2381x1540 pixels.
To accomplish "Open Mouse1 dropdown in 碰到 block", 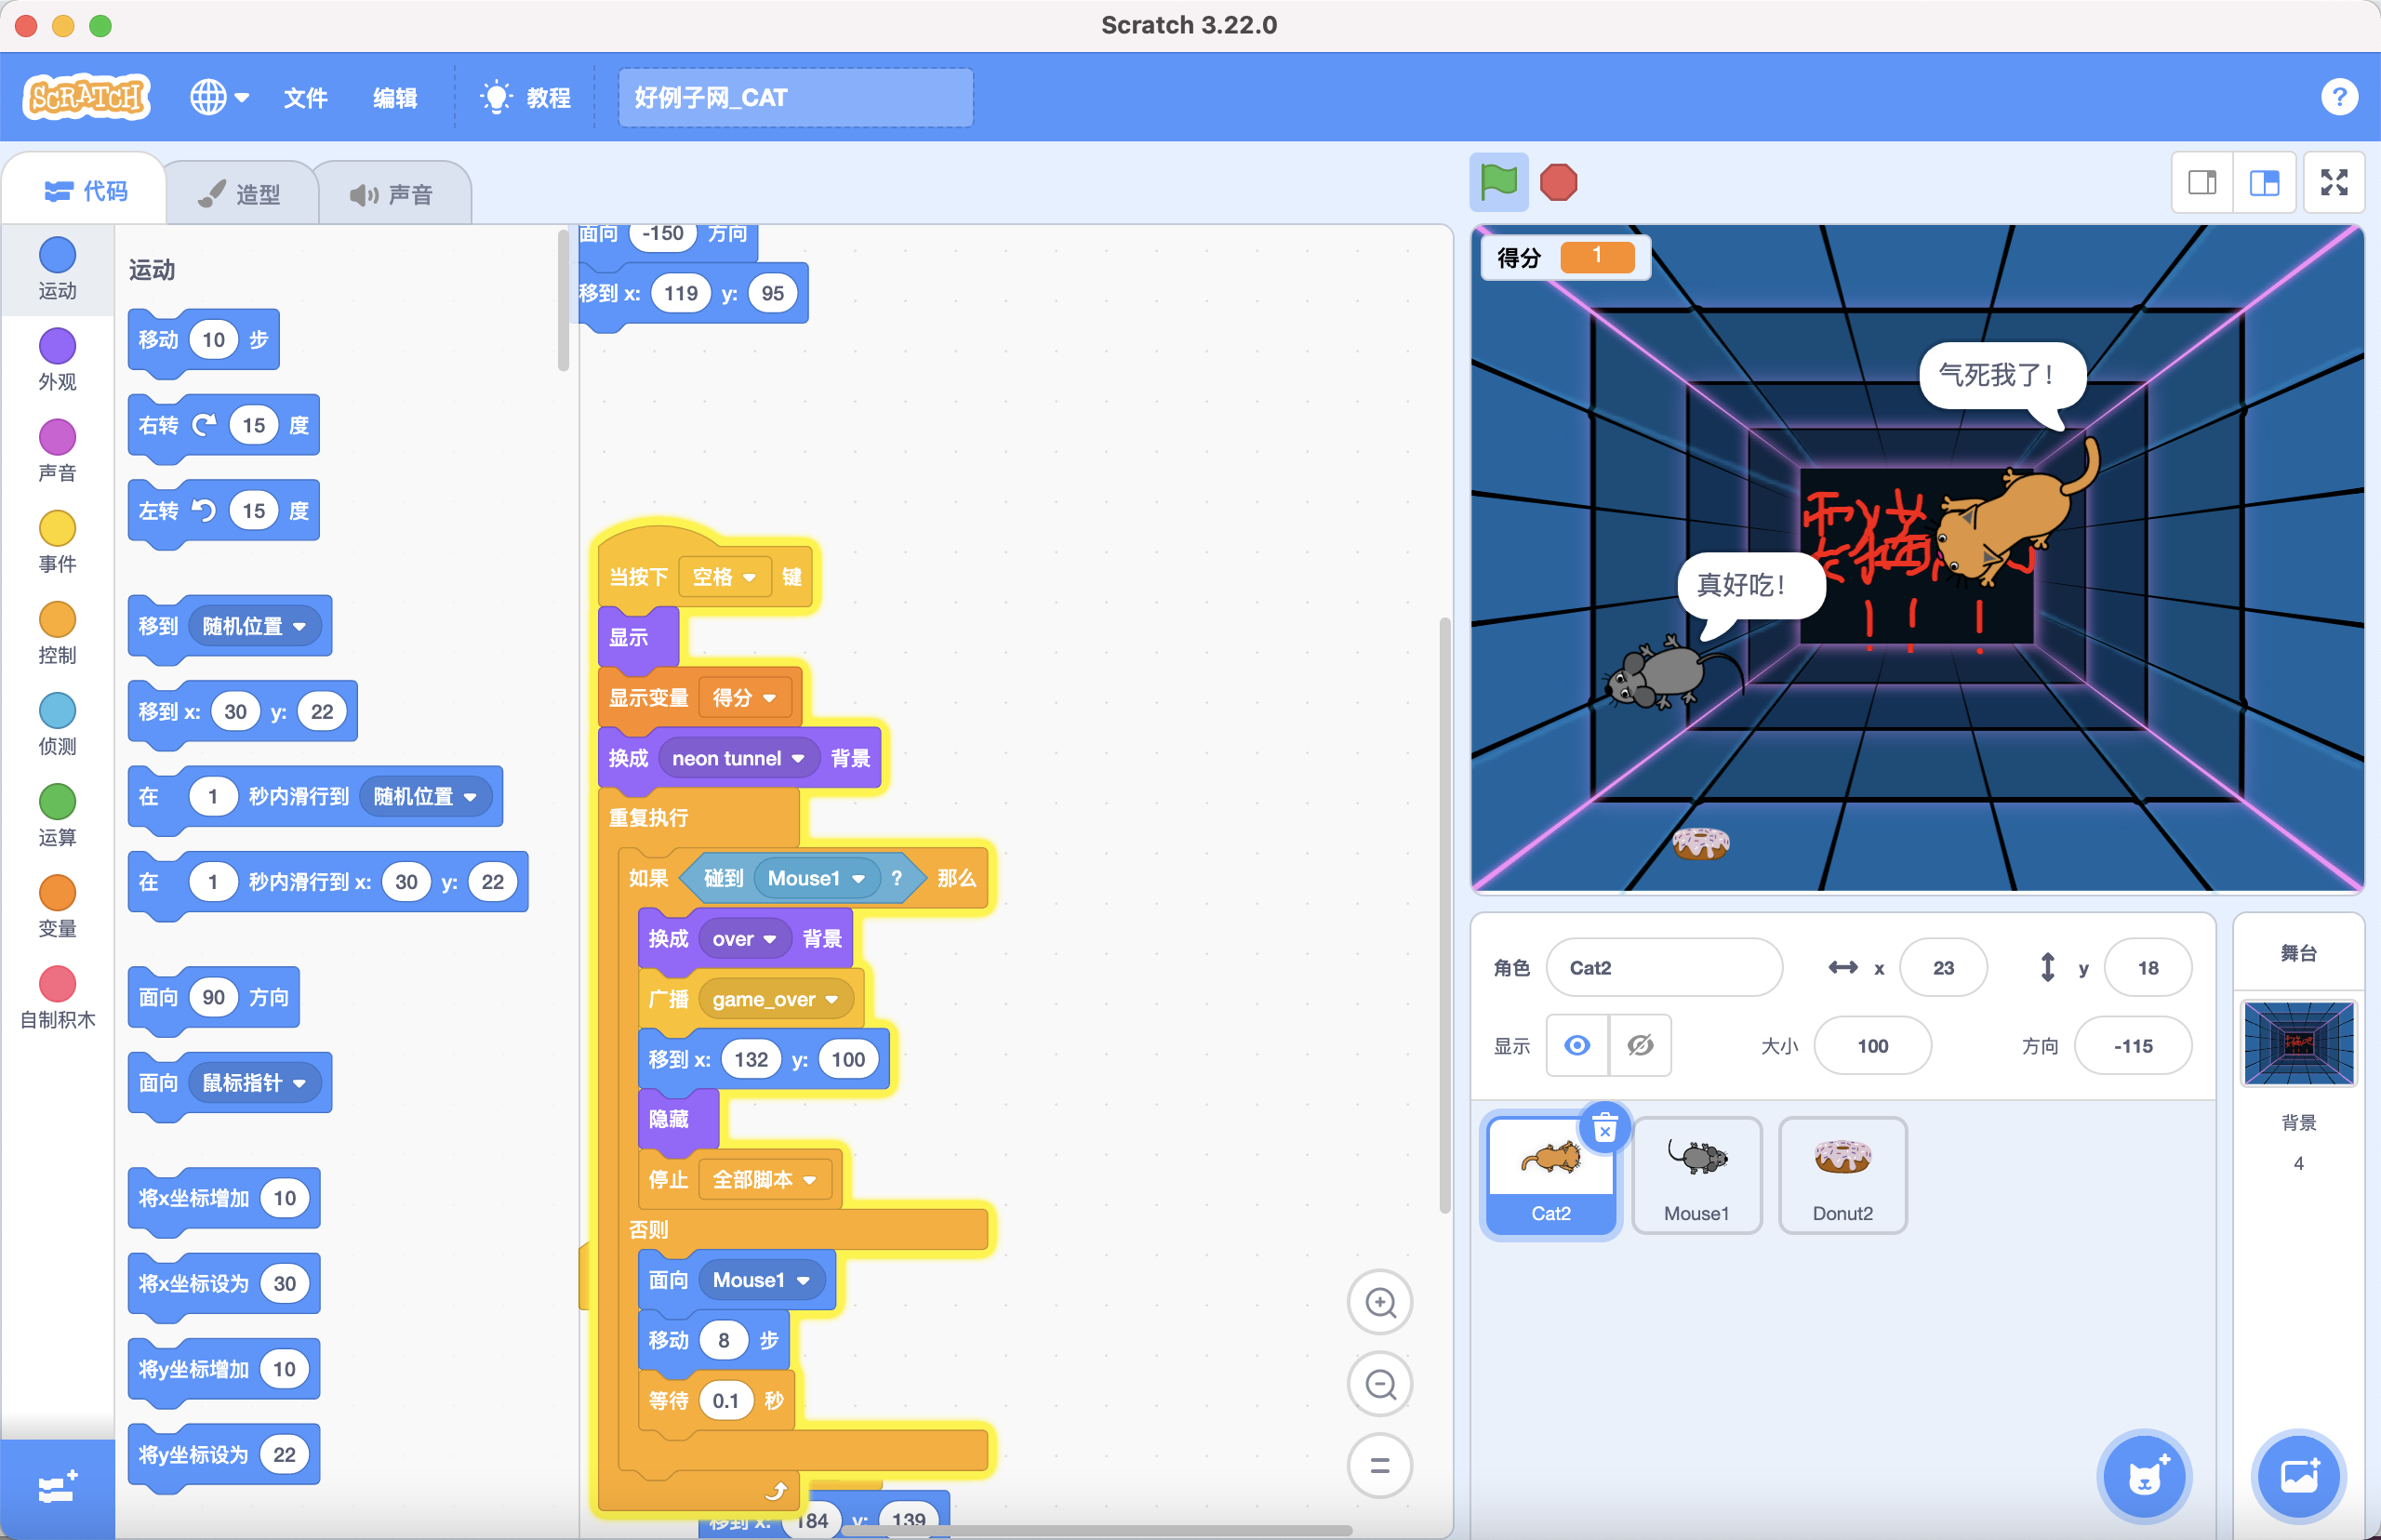I will click(x=815, y=878).
